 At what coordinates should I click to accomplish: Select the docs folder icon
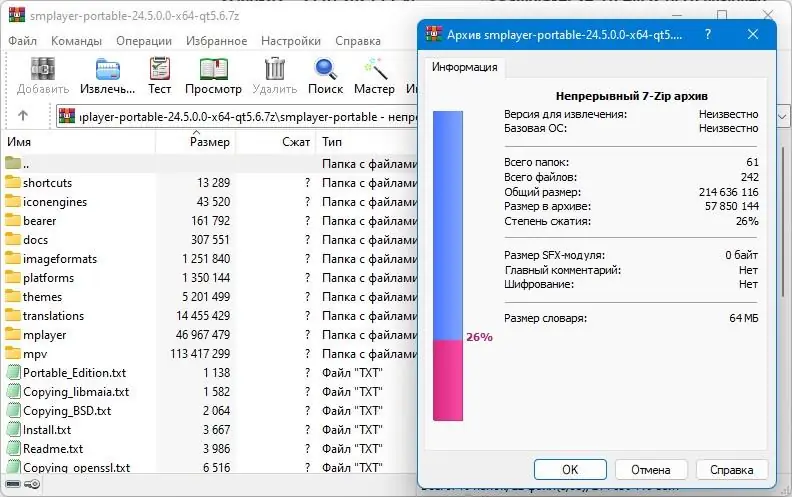coord(13,239)
